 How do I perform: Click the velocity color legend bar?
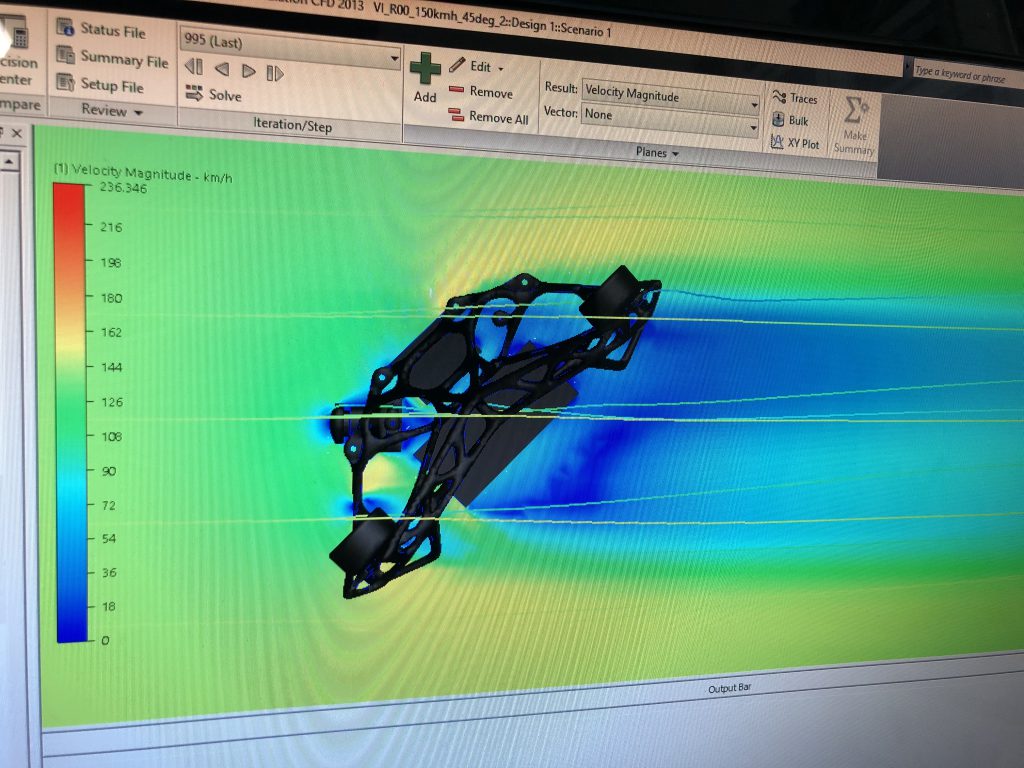coord(71,413)
